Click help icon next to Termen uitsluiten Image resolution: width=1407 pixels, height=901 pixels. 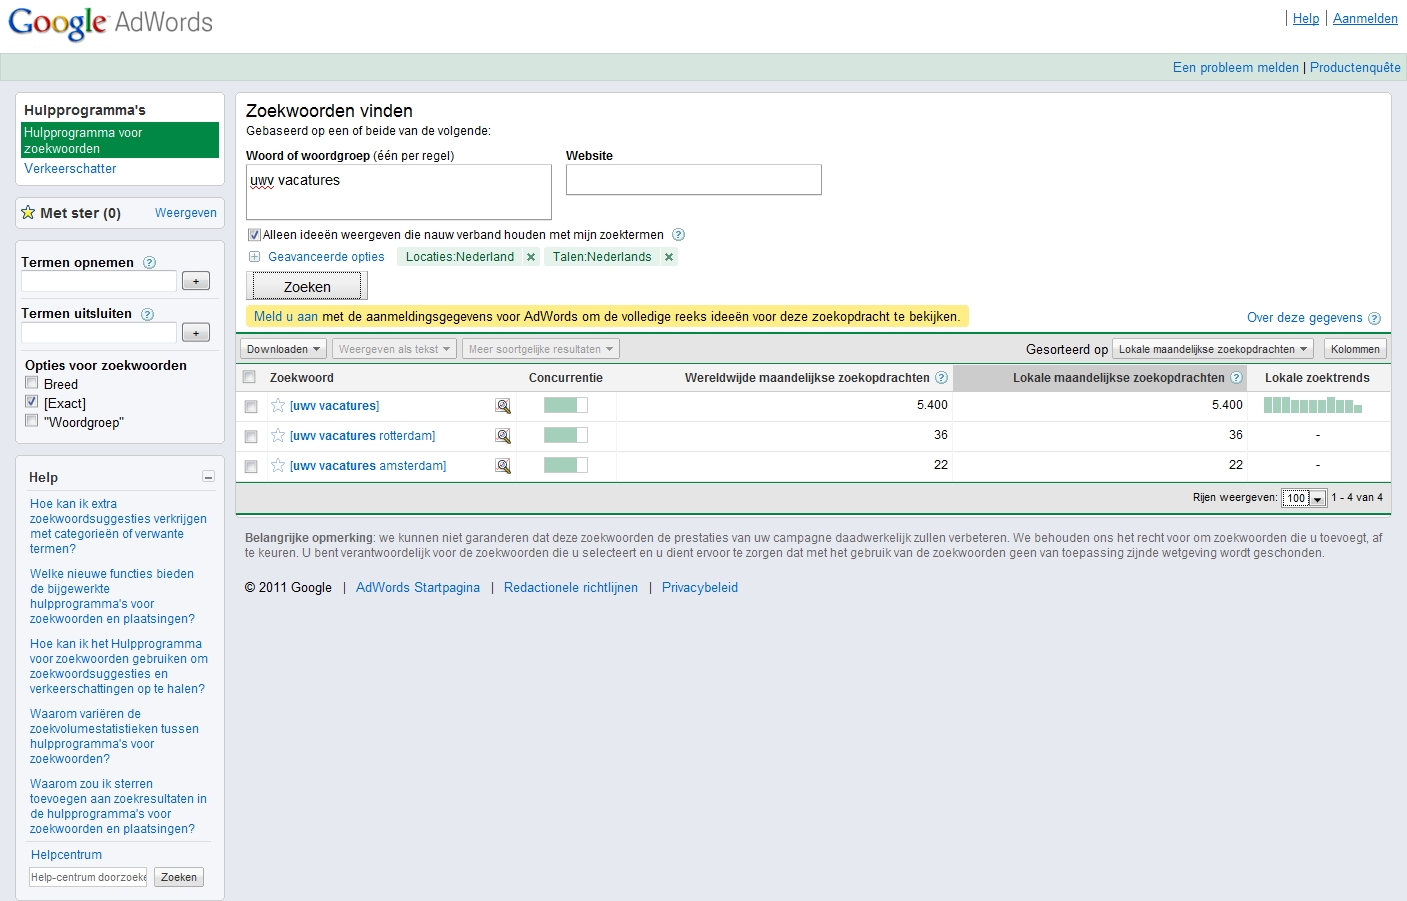[147, 314]
